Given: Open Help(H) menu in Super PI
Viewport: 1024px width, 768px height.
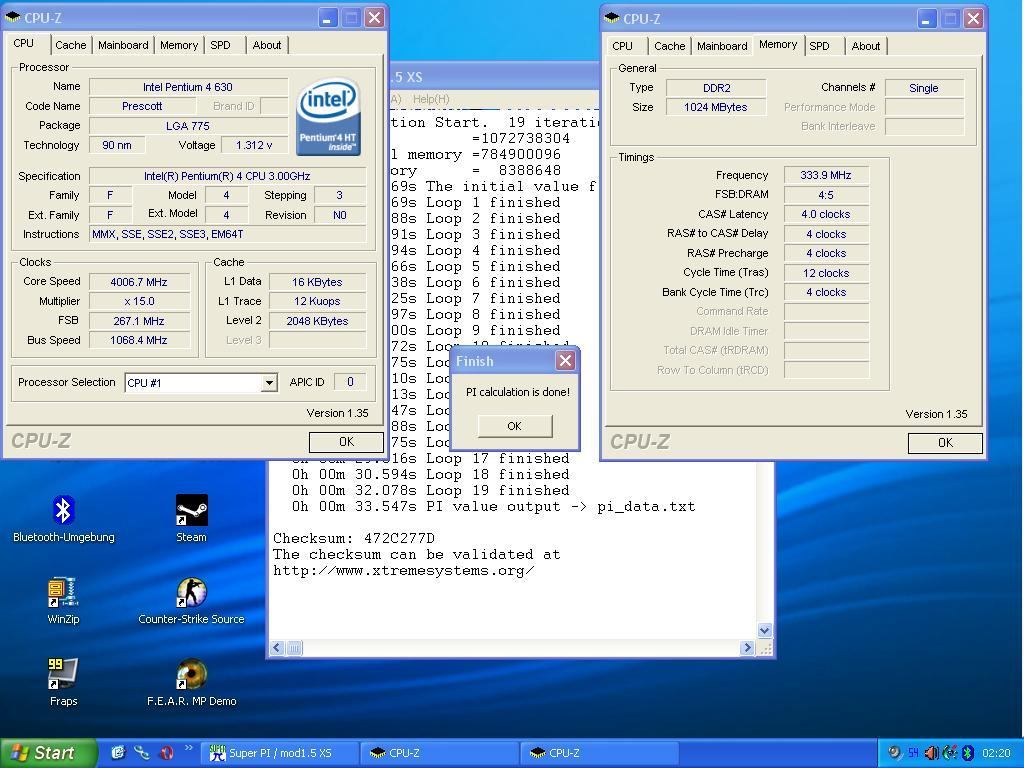Looking at the screenshot, I should click(430, 99).
